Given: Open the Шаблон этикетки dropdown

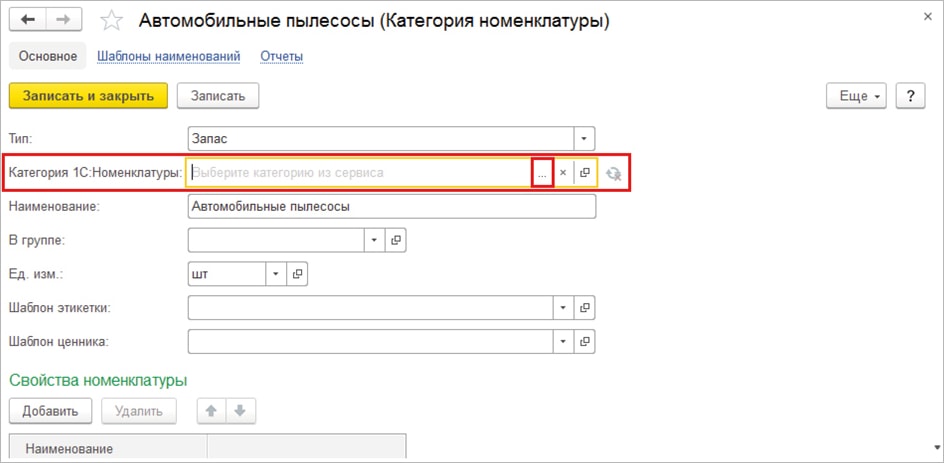Looking at the screenshot, I should [x=564, y=307].
